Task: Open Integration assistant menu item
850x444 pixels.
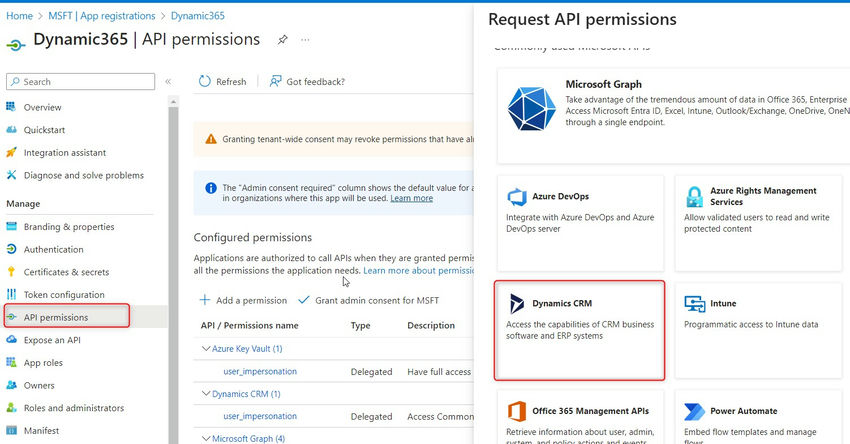Action: point(65,153)
